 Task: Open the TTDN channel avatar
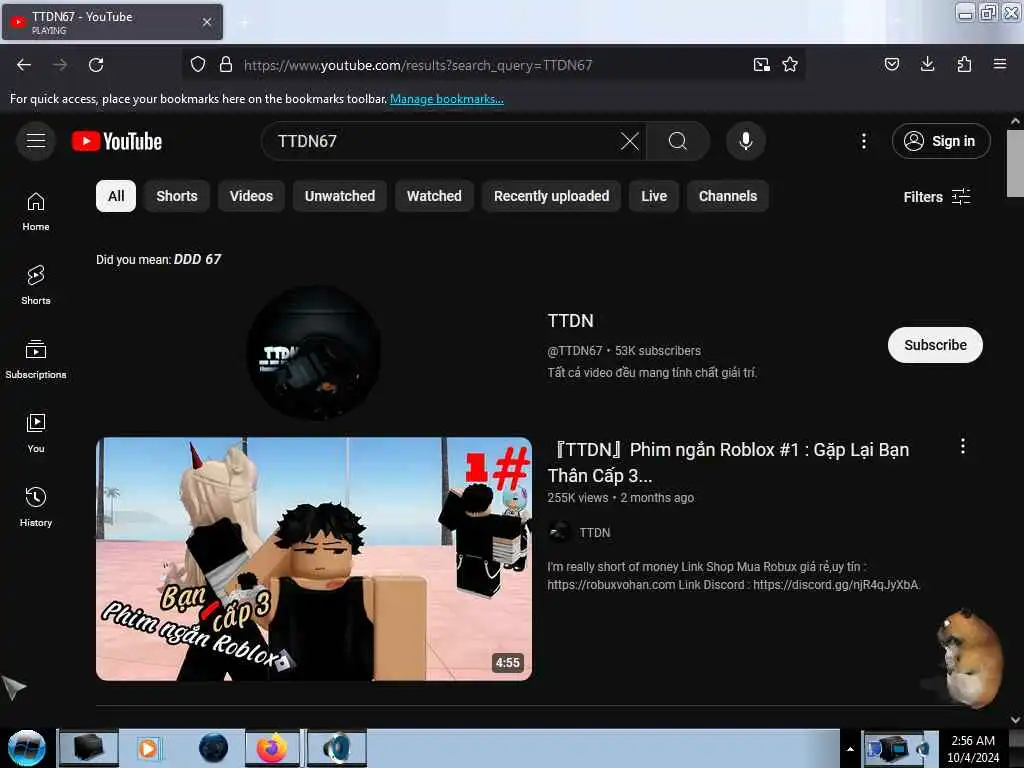point(314,353)
